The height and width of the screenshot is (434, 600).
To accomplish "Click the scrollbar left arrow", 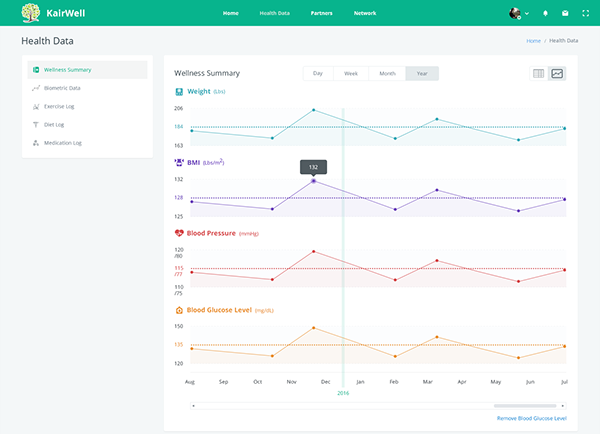I will tap(194, 406).
